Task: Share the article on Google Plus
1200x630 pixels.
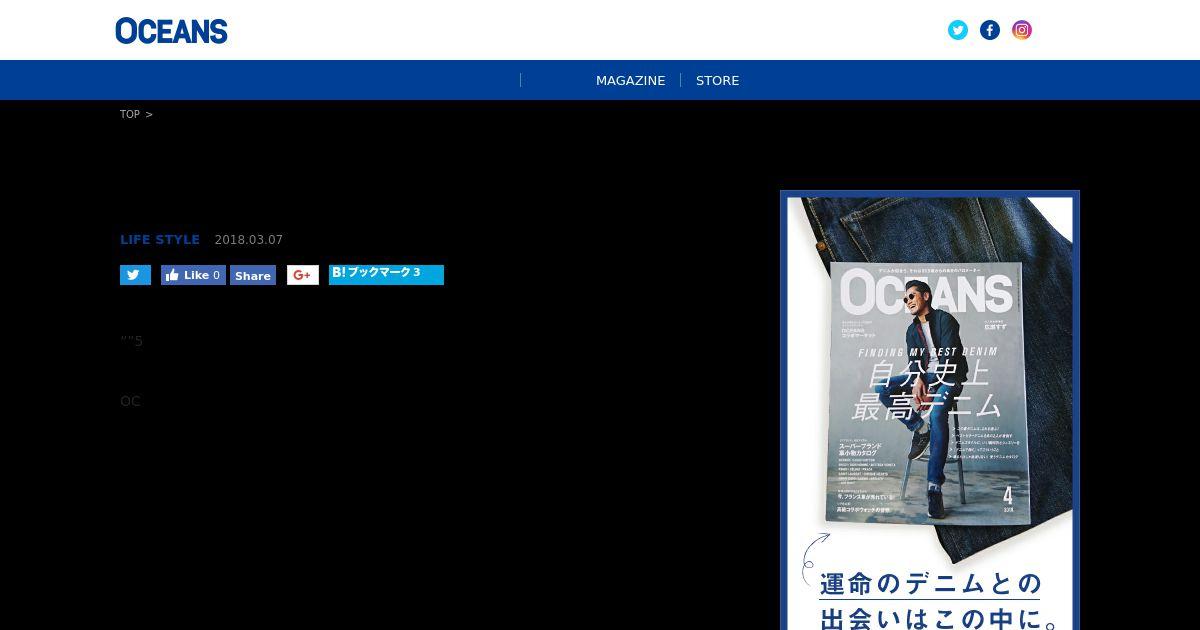Action: tap(303, 275)
